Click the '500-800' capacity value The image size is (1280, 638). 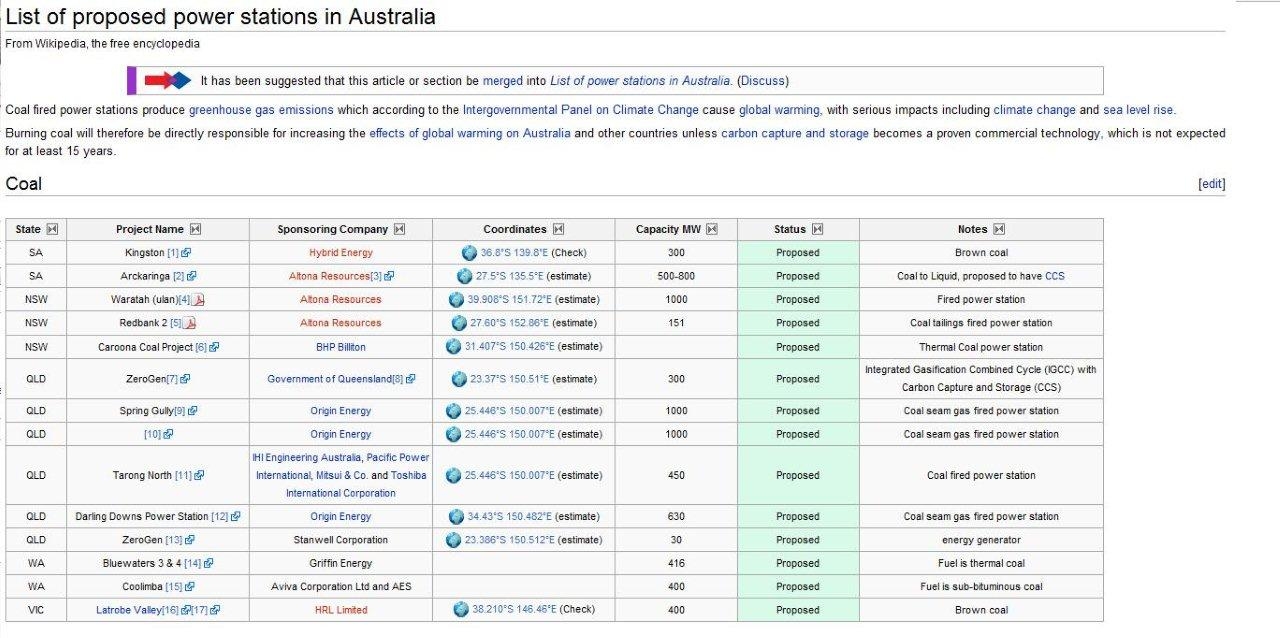point(676,276)
